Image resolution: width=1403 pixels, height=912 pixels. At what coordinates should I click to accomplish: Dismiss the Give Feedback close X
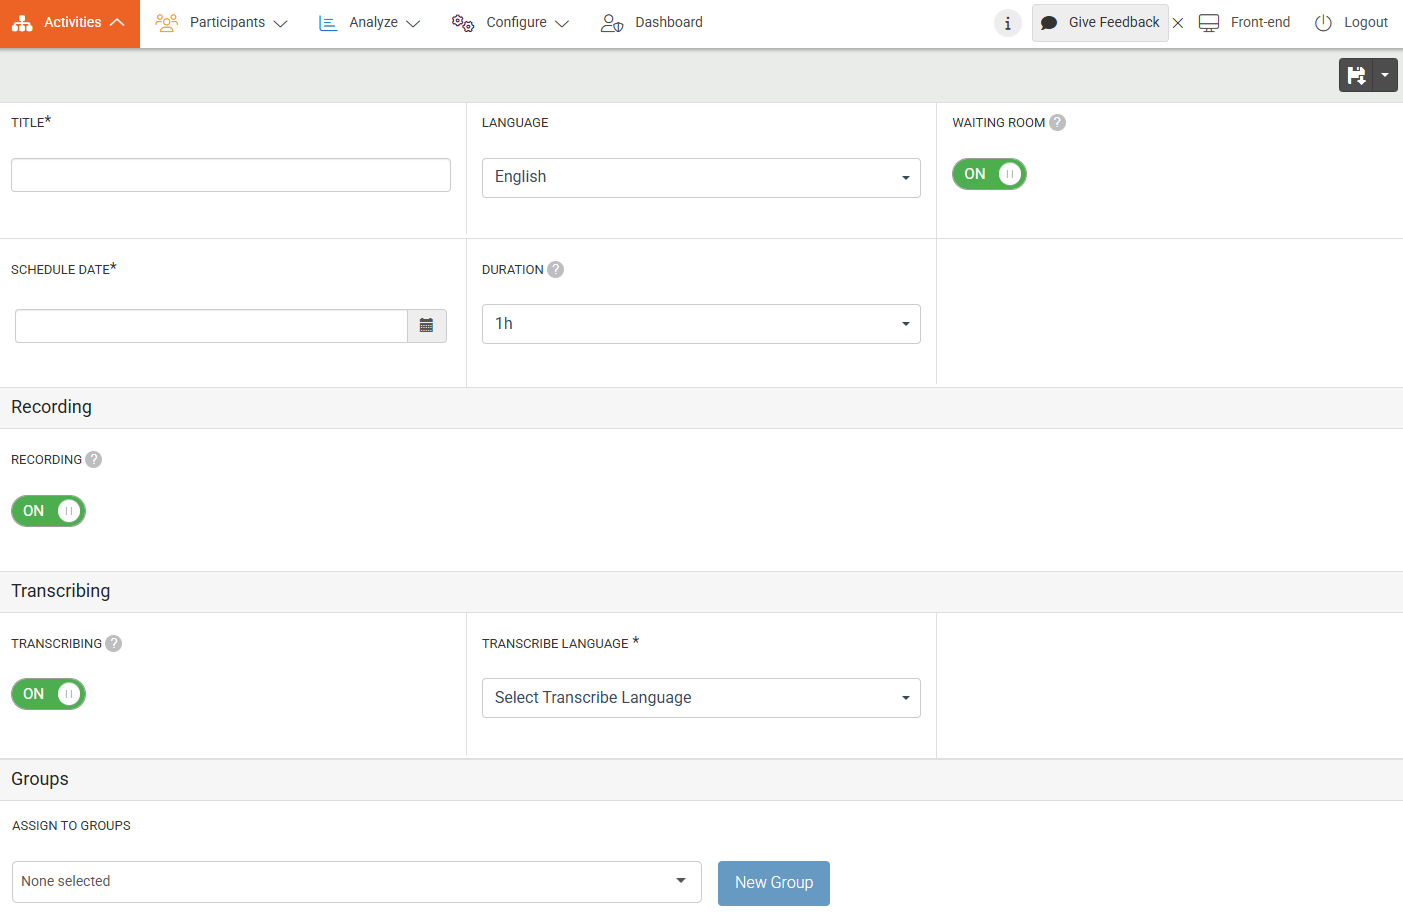point(1178,23)
